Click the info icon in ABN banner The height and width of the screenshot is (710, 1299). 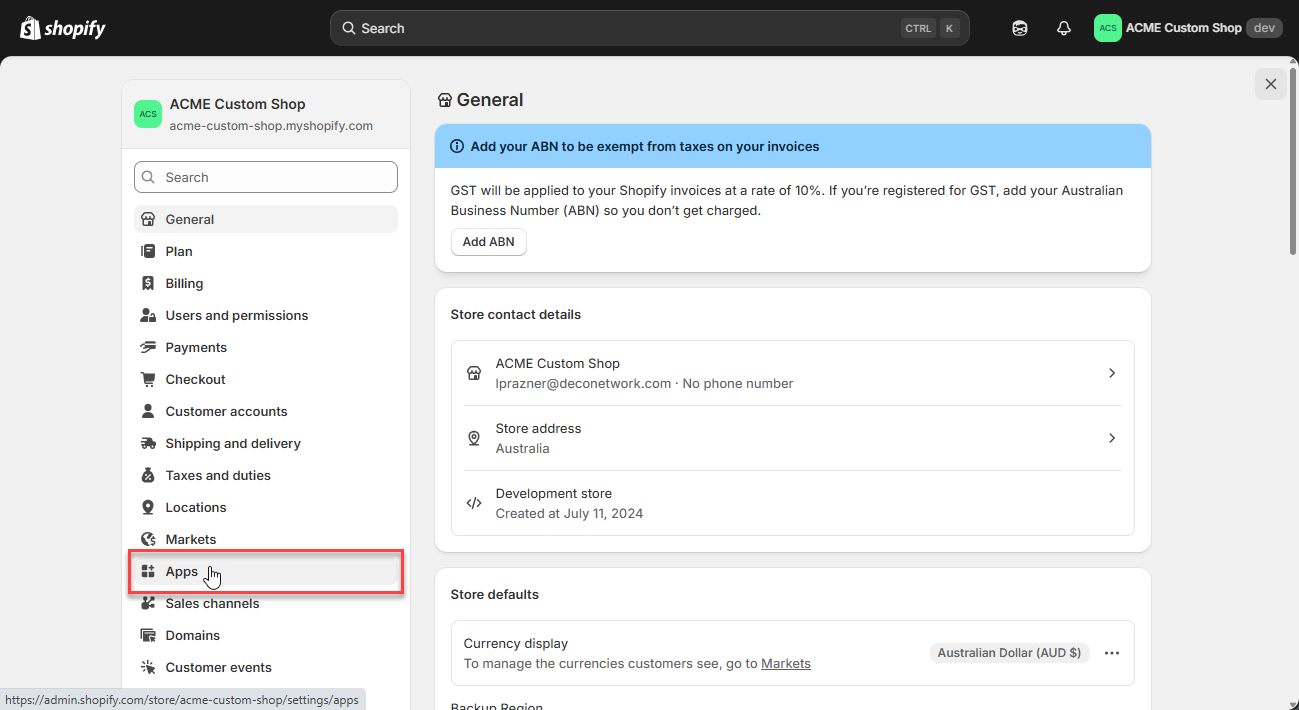[x=457, y=146]
